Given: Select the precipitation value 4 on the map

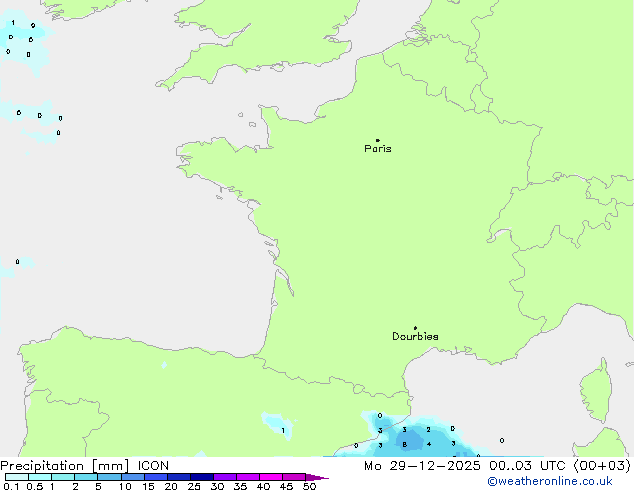Looking at the screenshot, I should click(x=429, y=444).
